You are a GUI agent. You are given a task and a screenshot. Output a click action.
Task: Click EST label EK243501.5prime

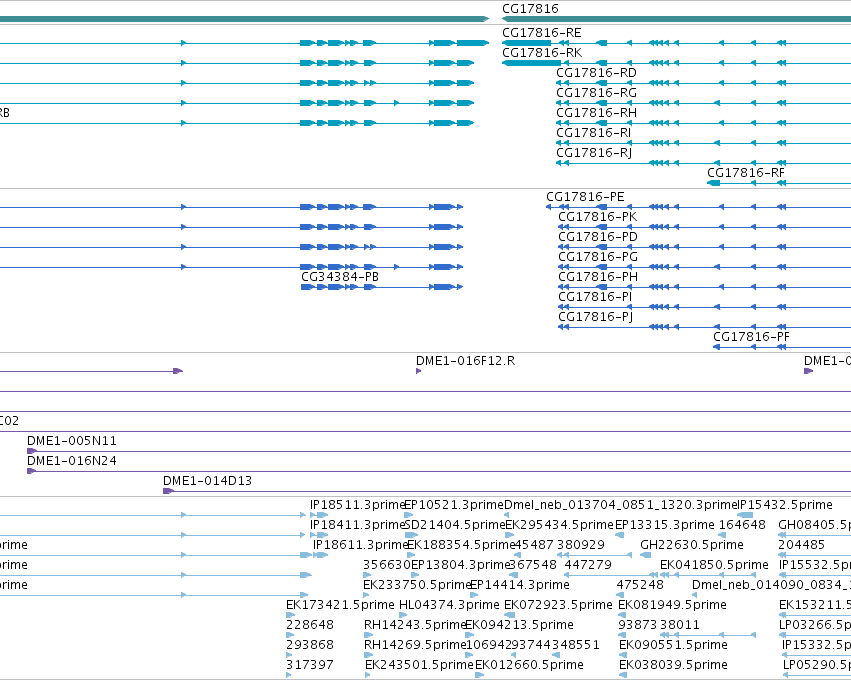tap(419, 666)
